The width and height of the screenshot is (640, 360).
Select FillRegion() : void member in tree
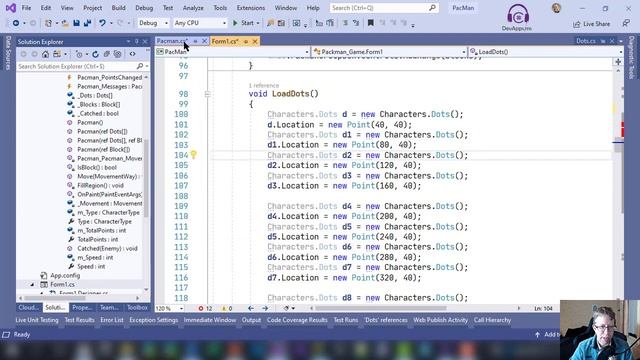[100, 185]
